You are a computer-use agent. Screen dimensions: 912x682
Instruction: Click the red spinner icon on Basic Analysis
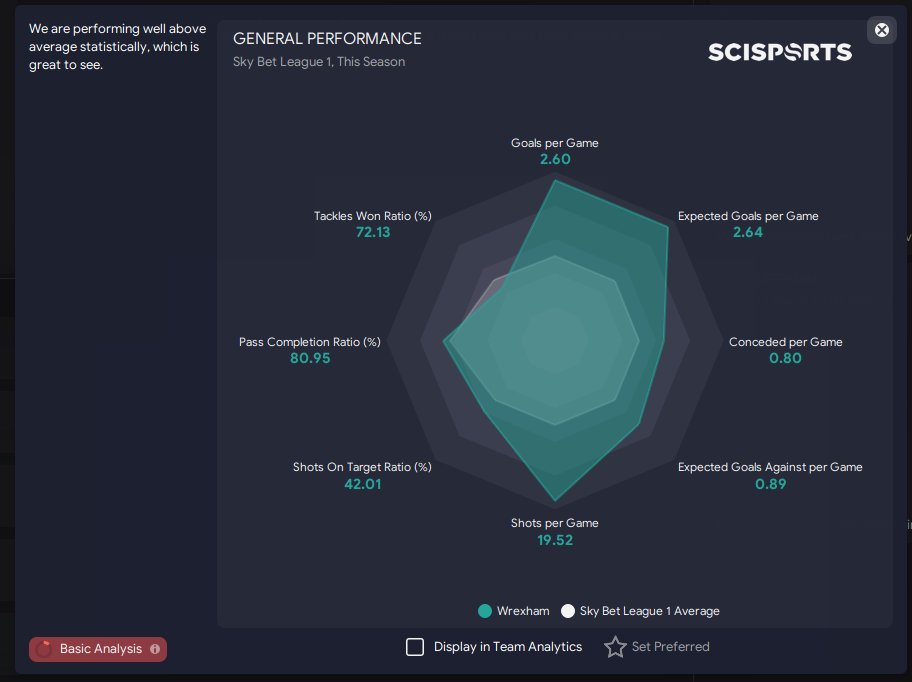[x=44, y=649]
